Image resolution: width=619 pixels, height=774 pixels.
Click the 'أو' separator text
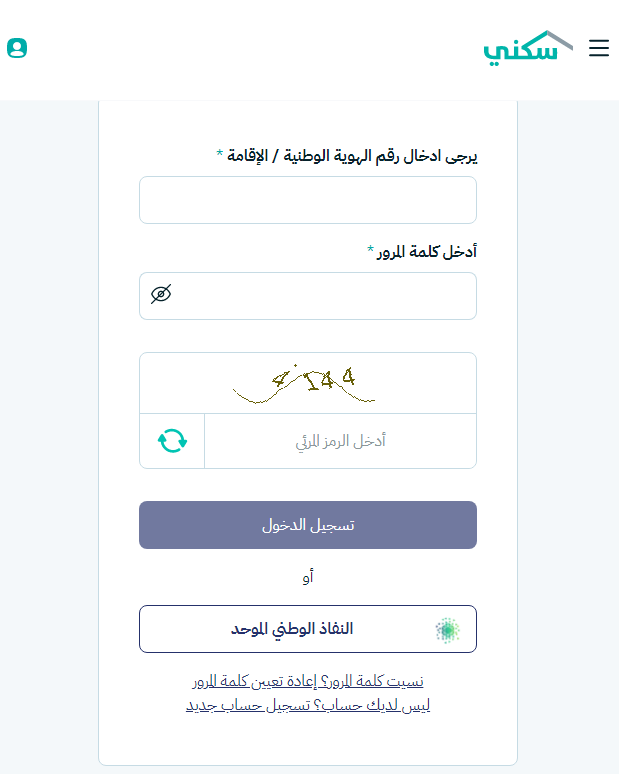coord(308,577)
